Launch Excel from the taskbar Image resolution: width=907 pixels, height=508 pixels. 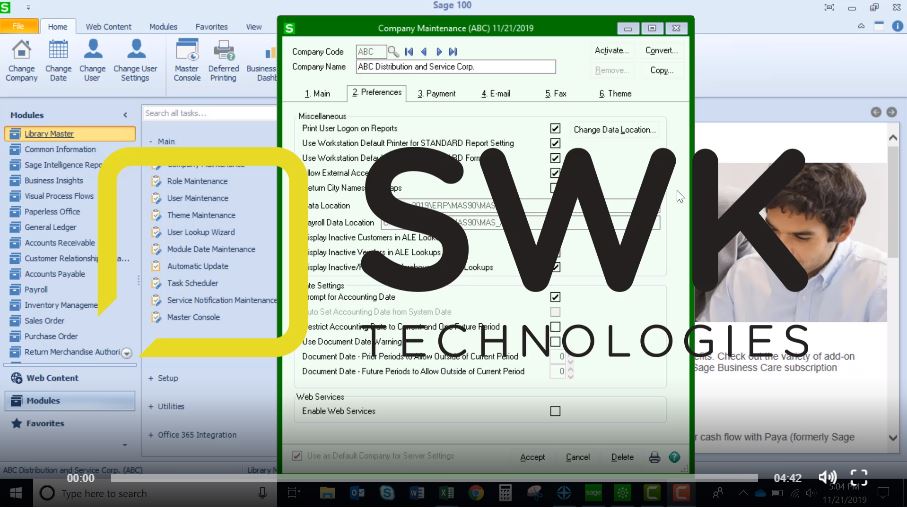446,493
